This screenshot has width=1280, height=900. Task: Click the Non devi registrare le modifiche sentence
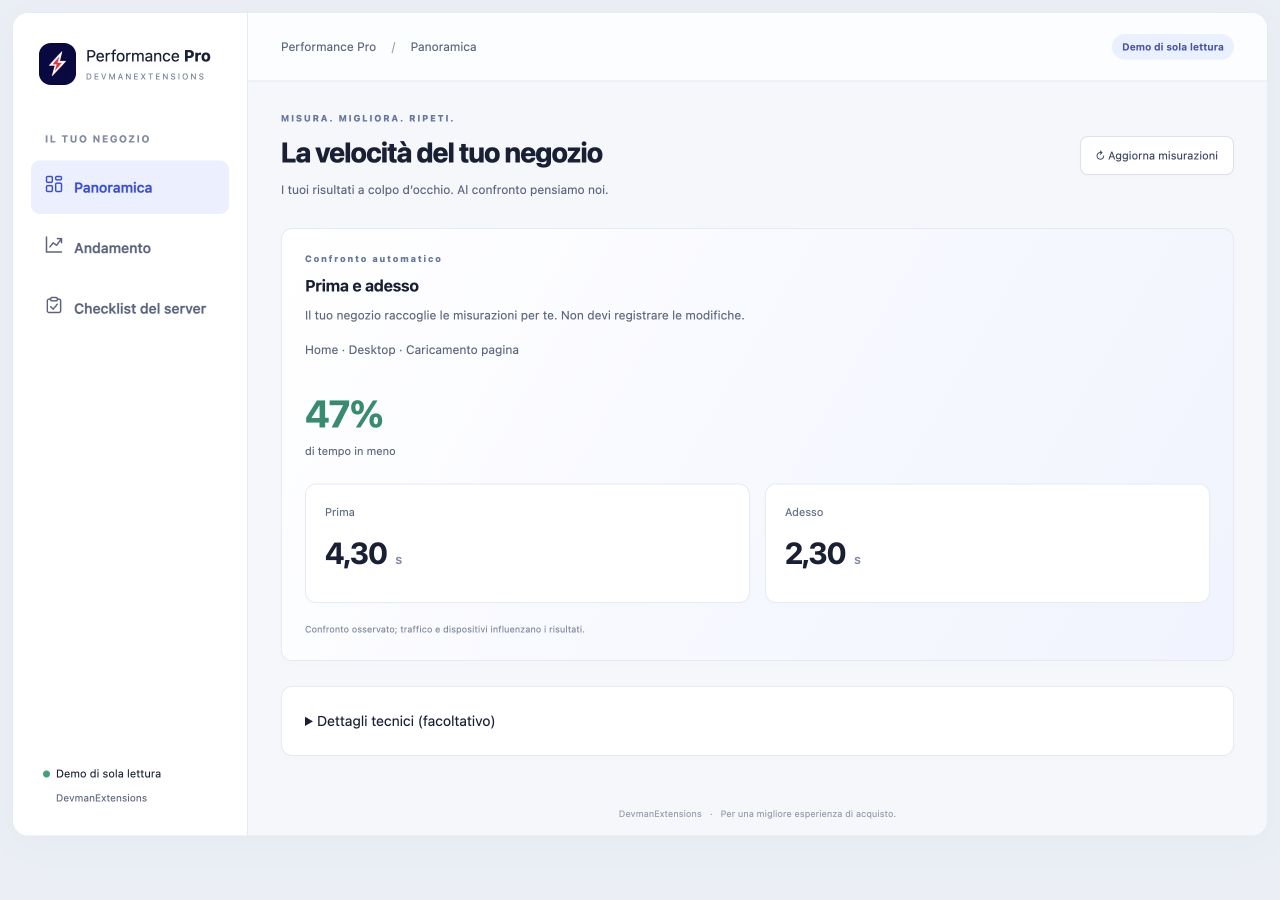tap(653, 315)
